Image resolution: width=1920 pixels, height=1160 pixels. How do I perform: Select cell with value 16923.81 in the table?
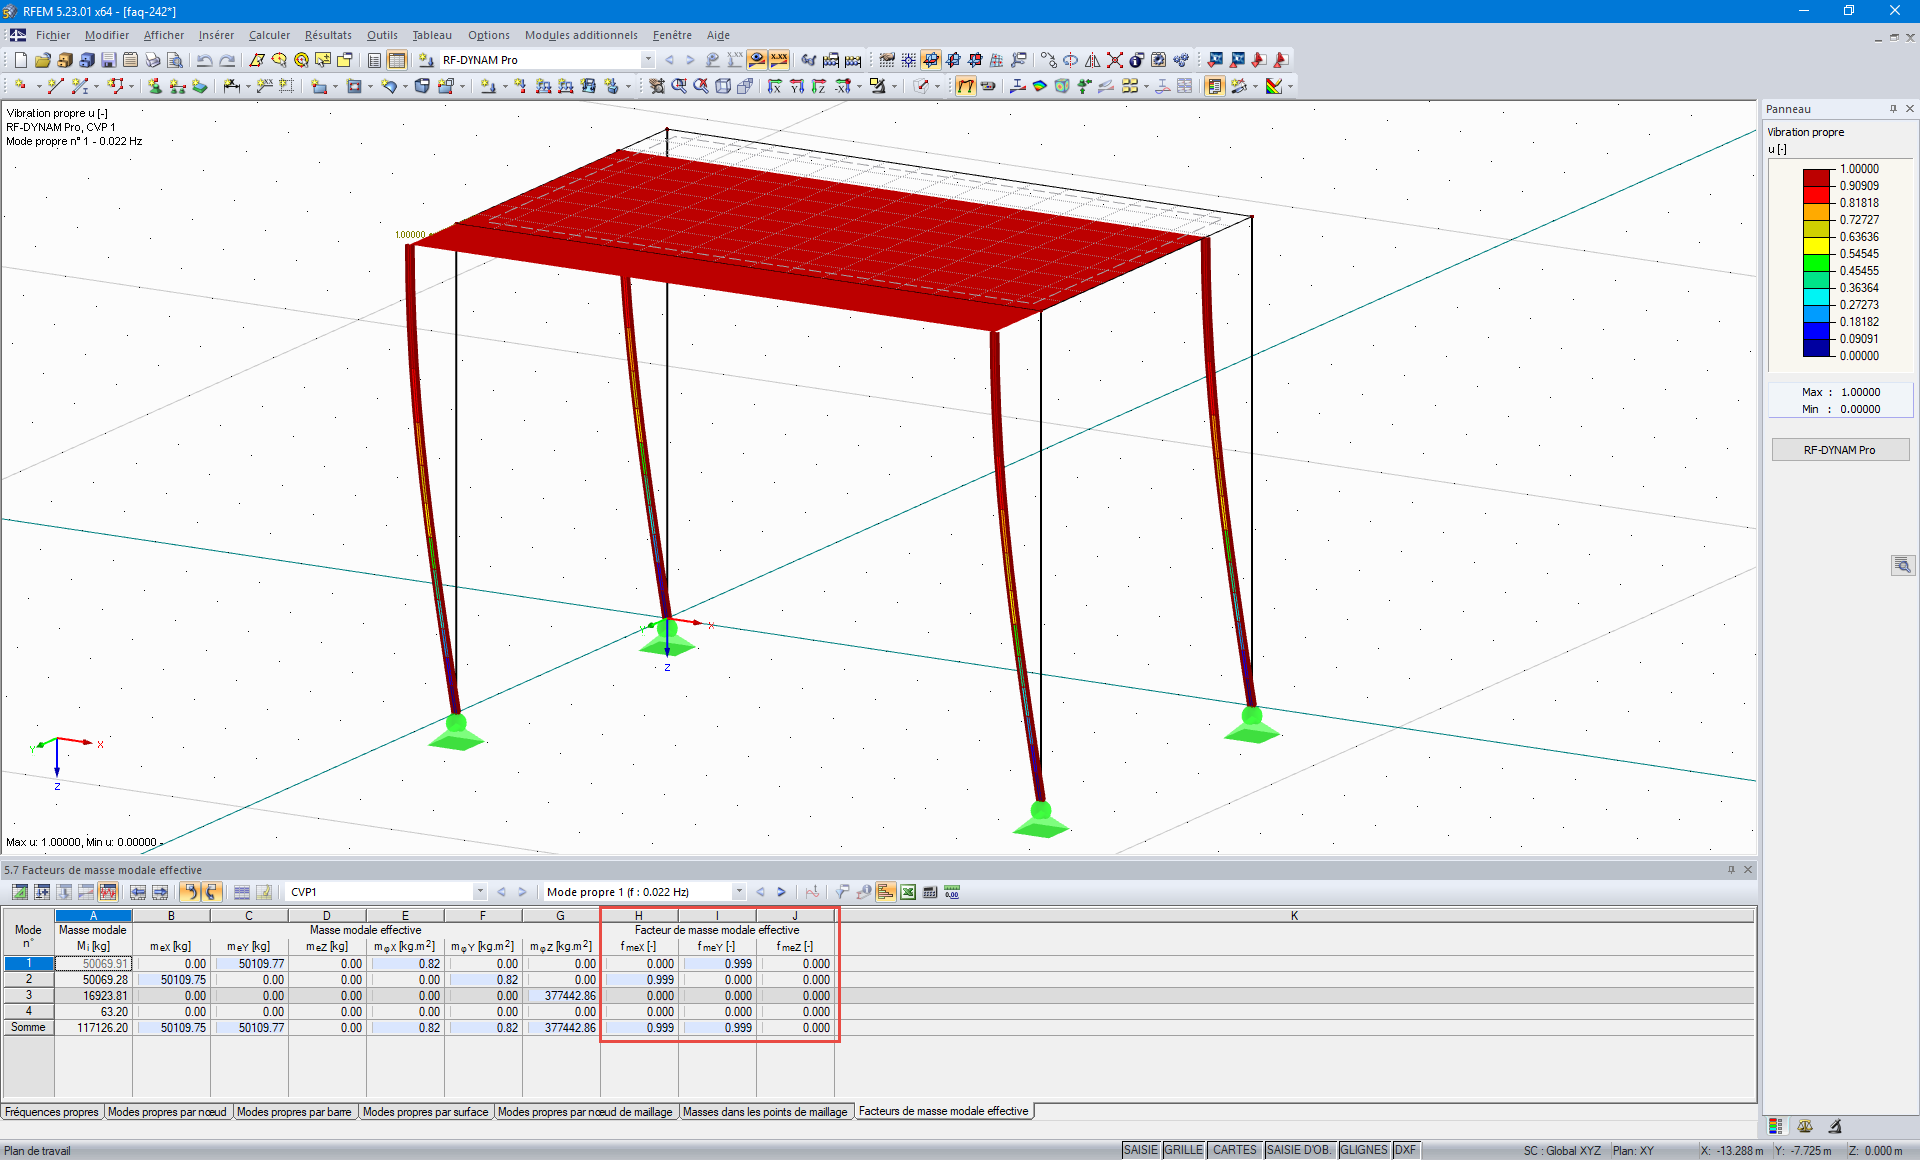point(100,995)
